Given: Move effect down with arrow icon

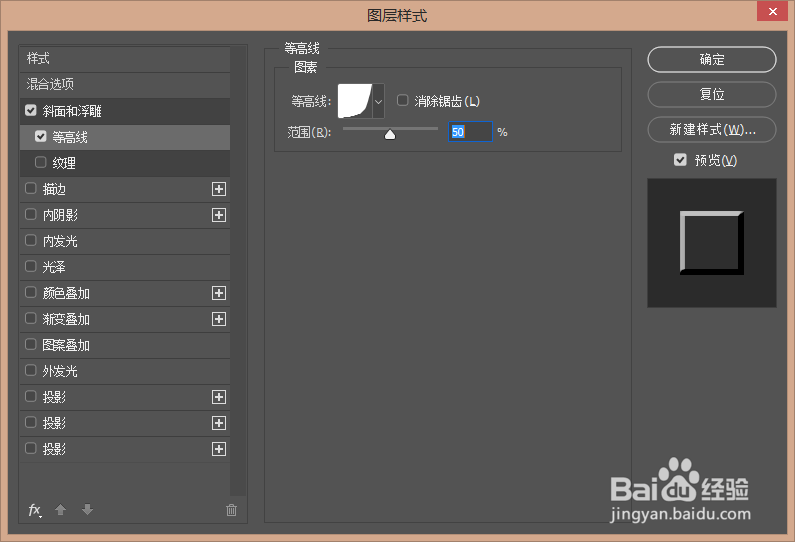Looking at the screenshot, I should 87,510.
